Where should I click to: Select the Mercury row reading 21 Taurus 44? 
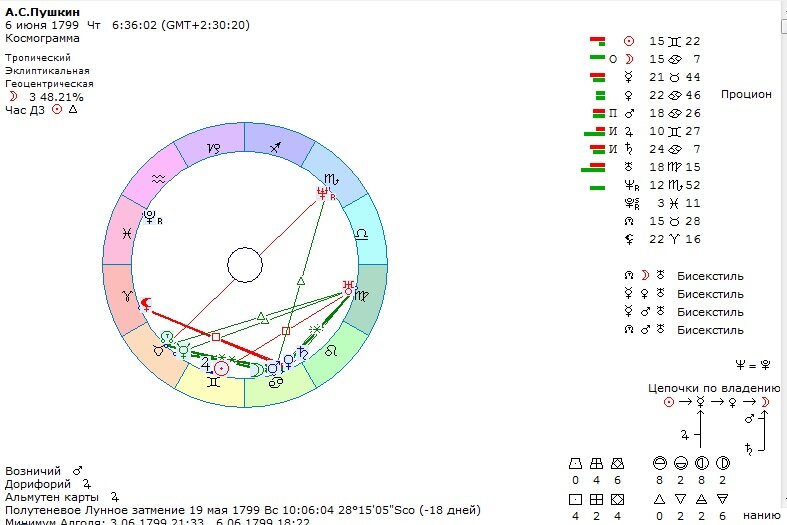[x=662, y=77]
